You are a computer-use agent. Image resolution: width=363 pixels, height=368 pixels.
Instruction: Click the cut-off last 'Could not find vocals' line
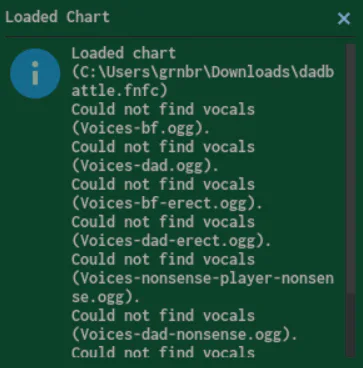(163, 352)
